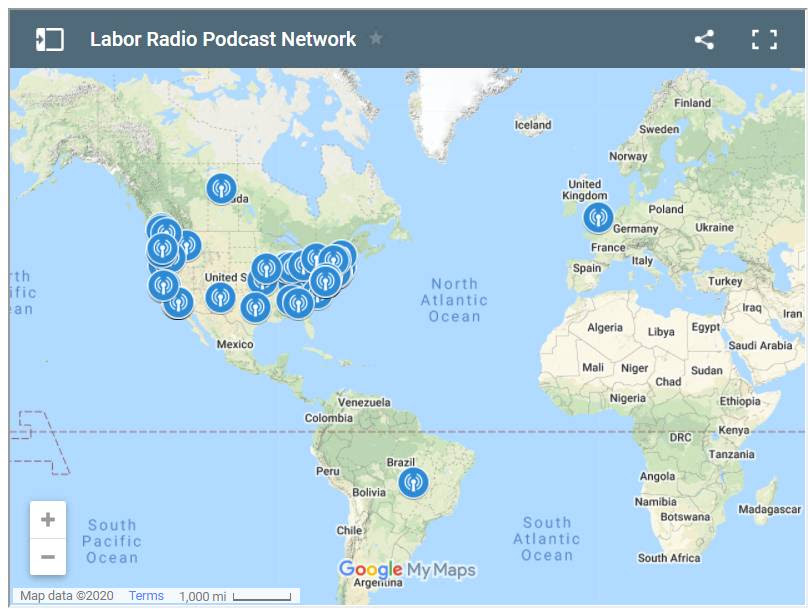Click the Ethiopia label

click(x=740, y=401)
